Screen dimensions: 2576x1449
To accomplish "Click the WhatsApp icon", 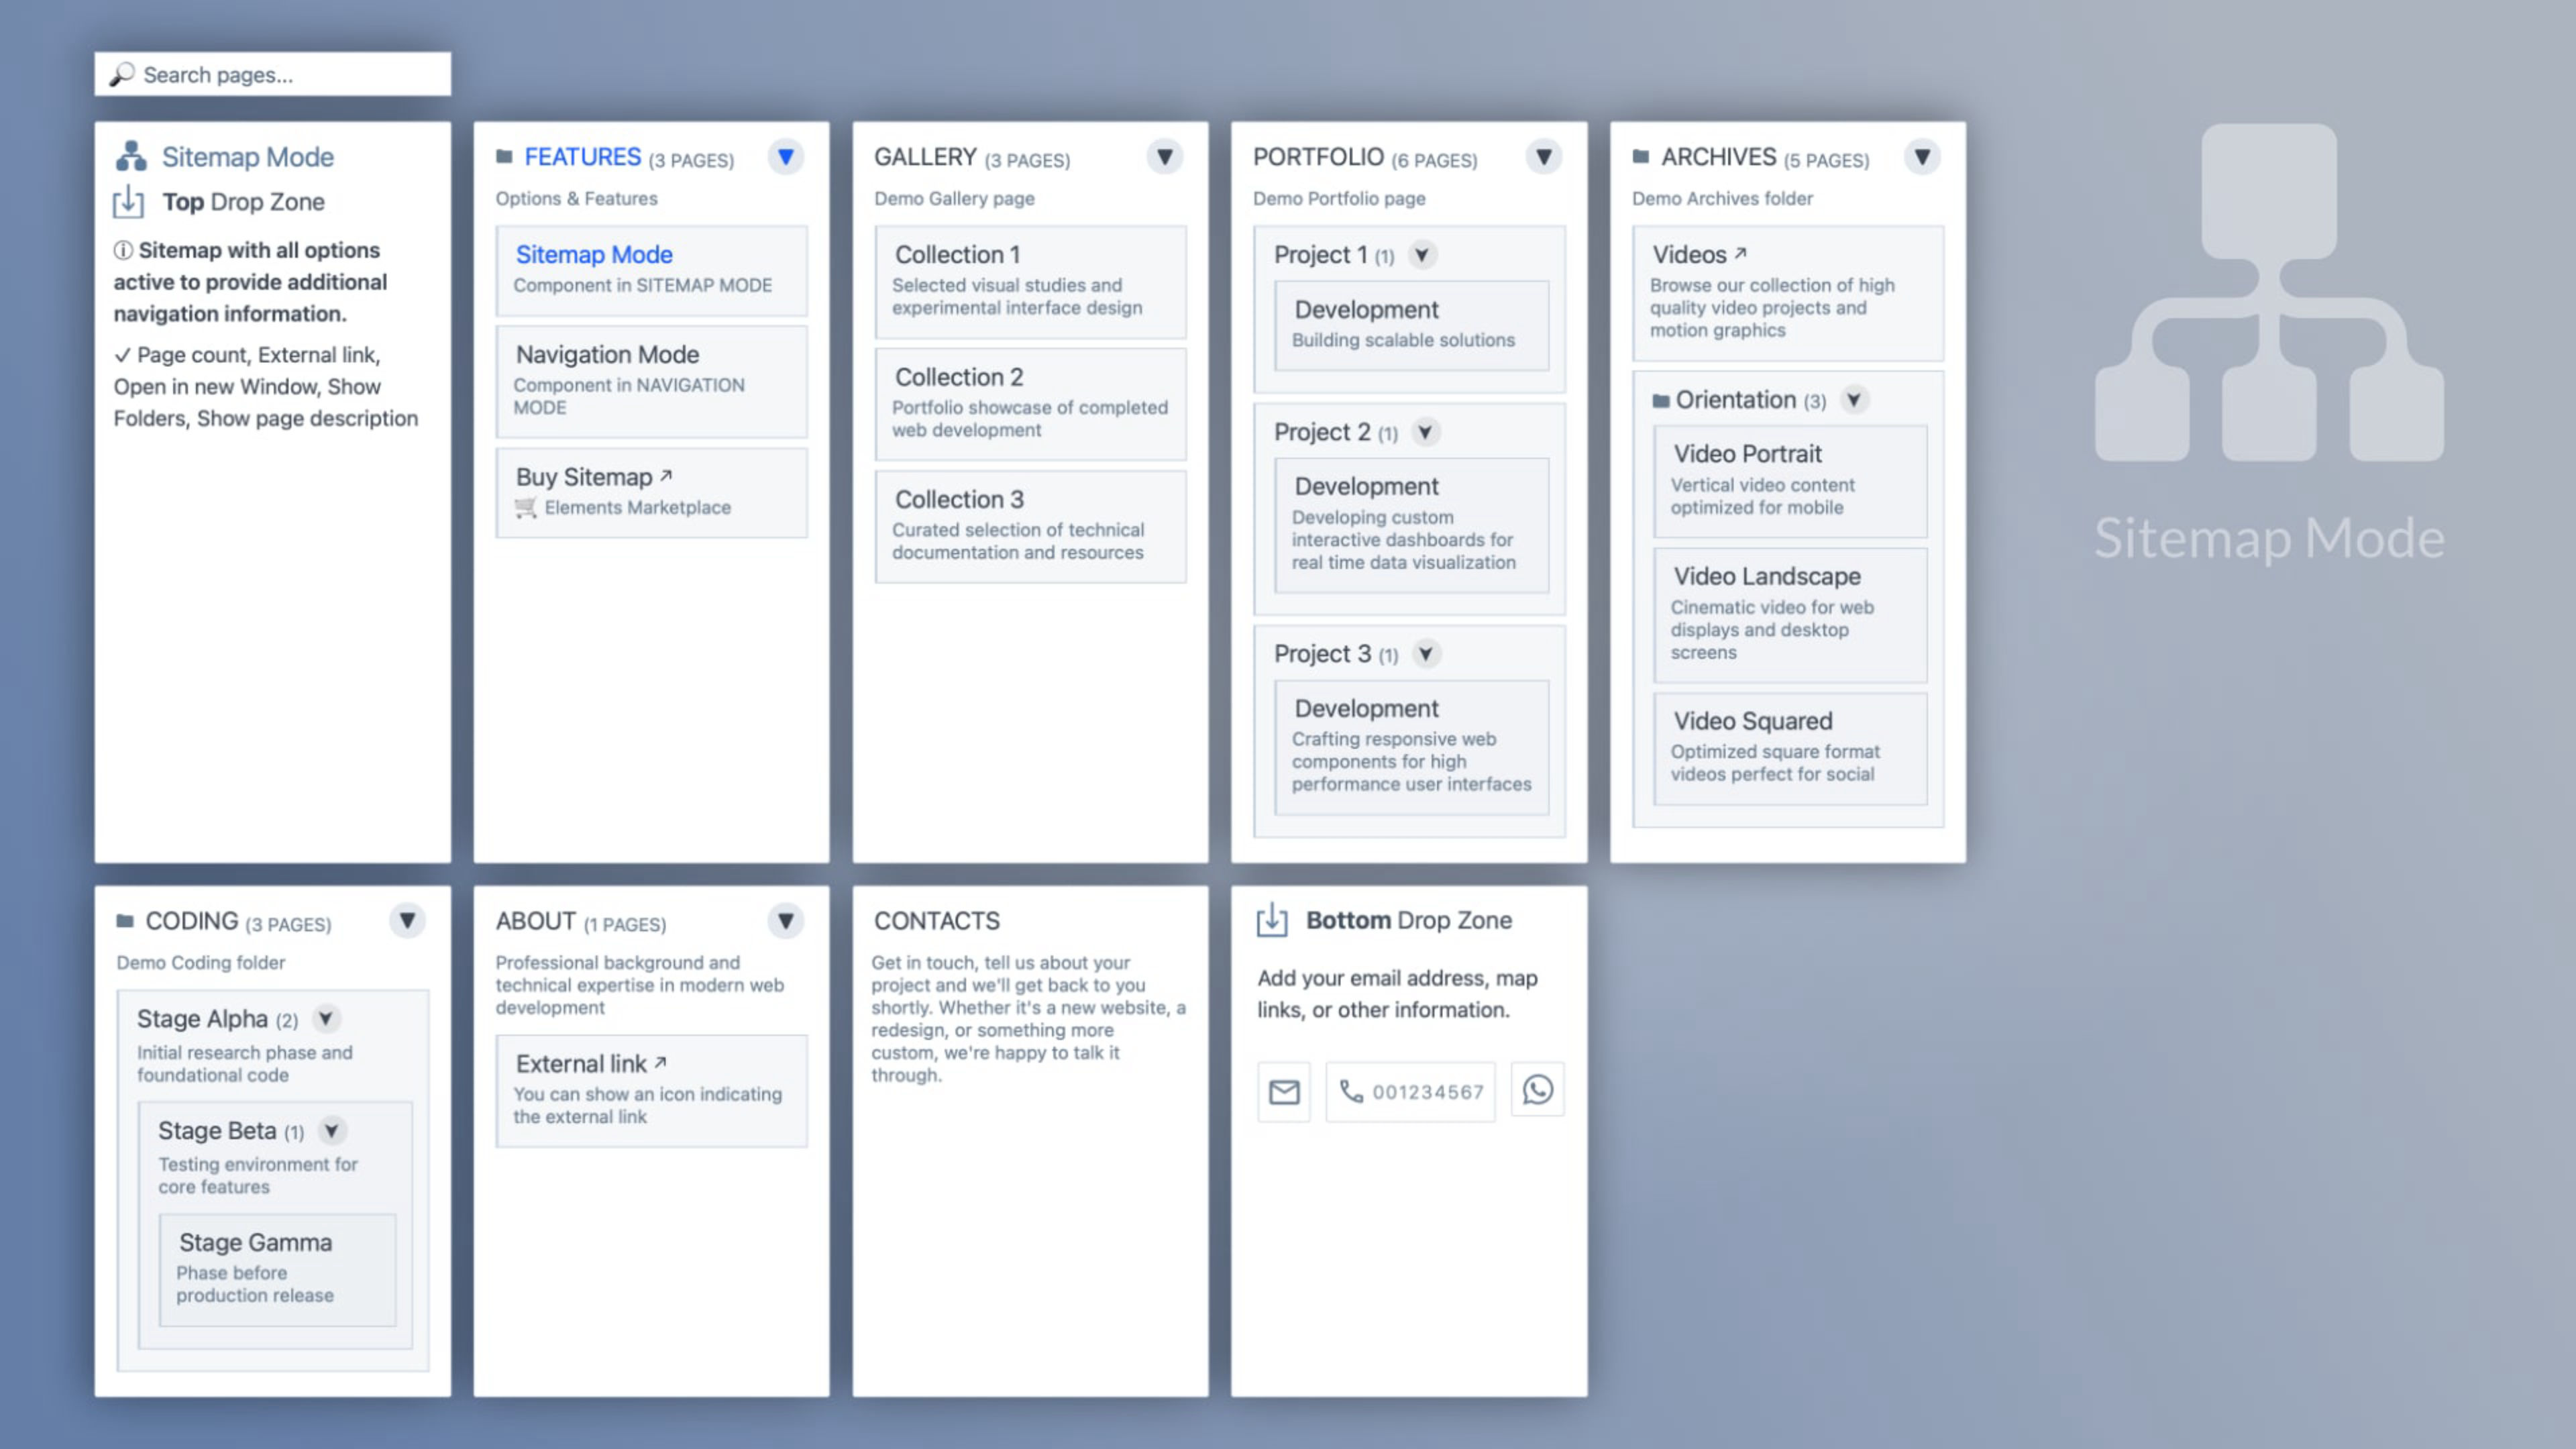I will pos(1537,1089).
